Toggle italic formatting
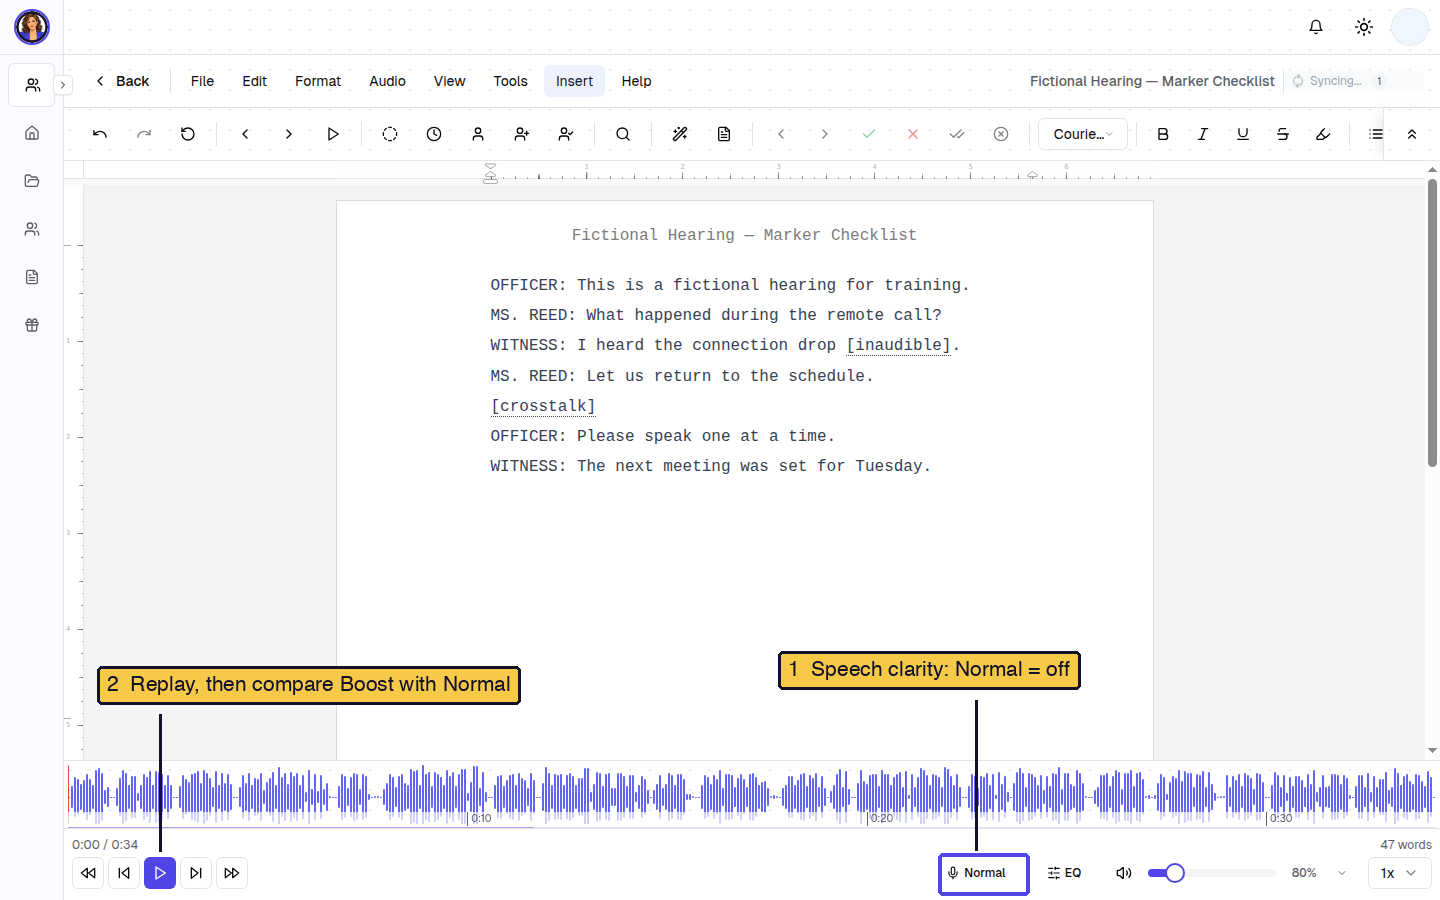The image size is (1440, 900). click(x=1203, y=134)
